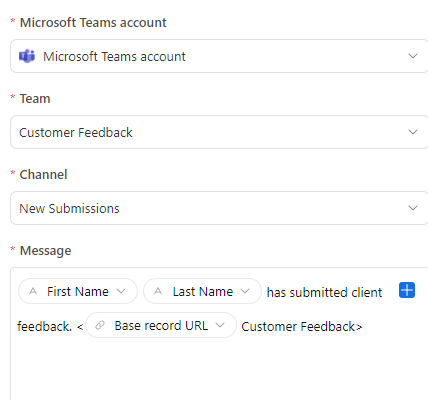Click the text-type icon in Last Name token
428x400 pixels.
(158, 291)
